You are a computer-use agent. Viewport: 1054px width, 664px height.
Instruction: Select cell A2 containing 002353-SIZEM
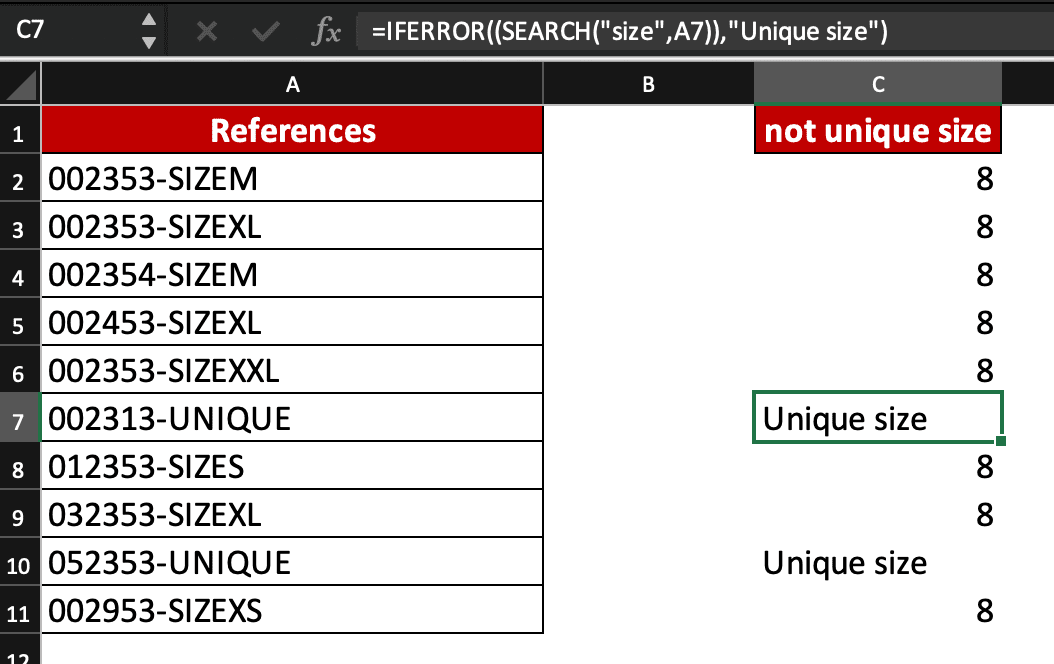[292, 178]
